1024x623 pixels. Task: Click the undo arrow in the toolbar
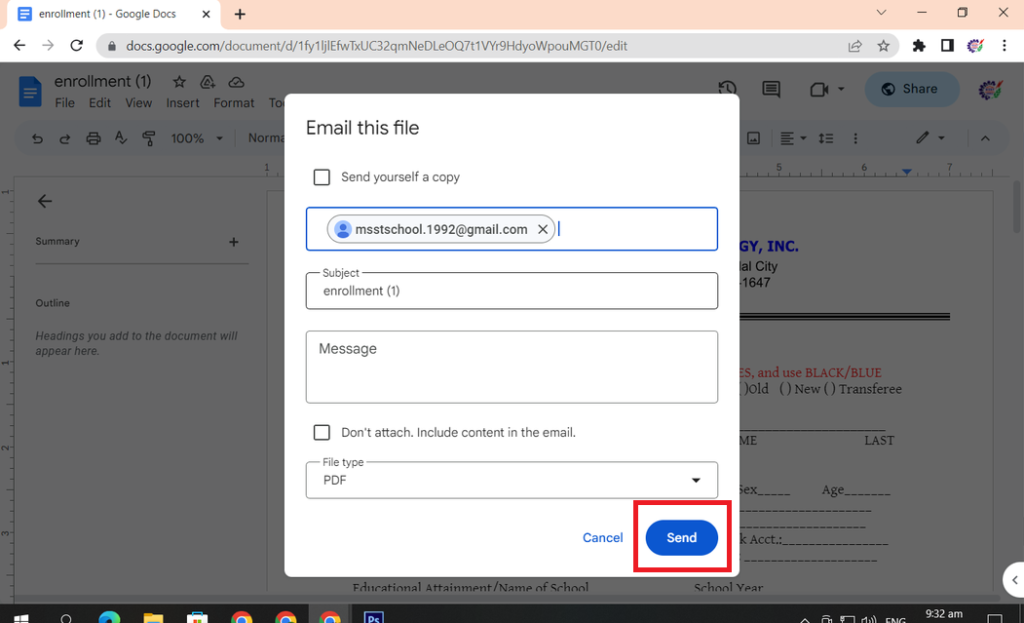[37, 138]
